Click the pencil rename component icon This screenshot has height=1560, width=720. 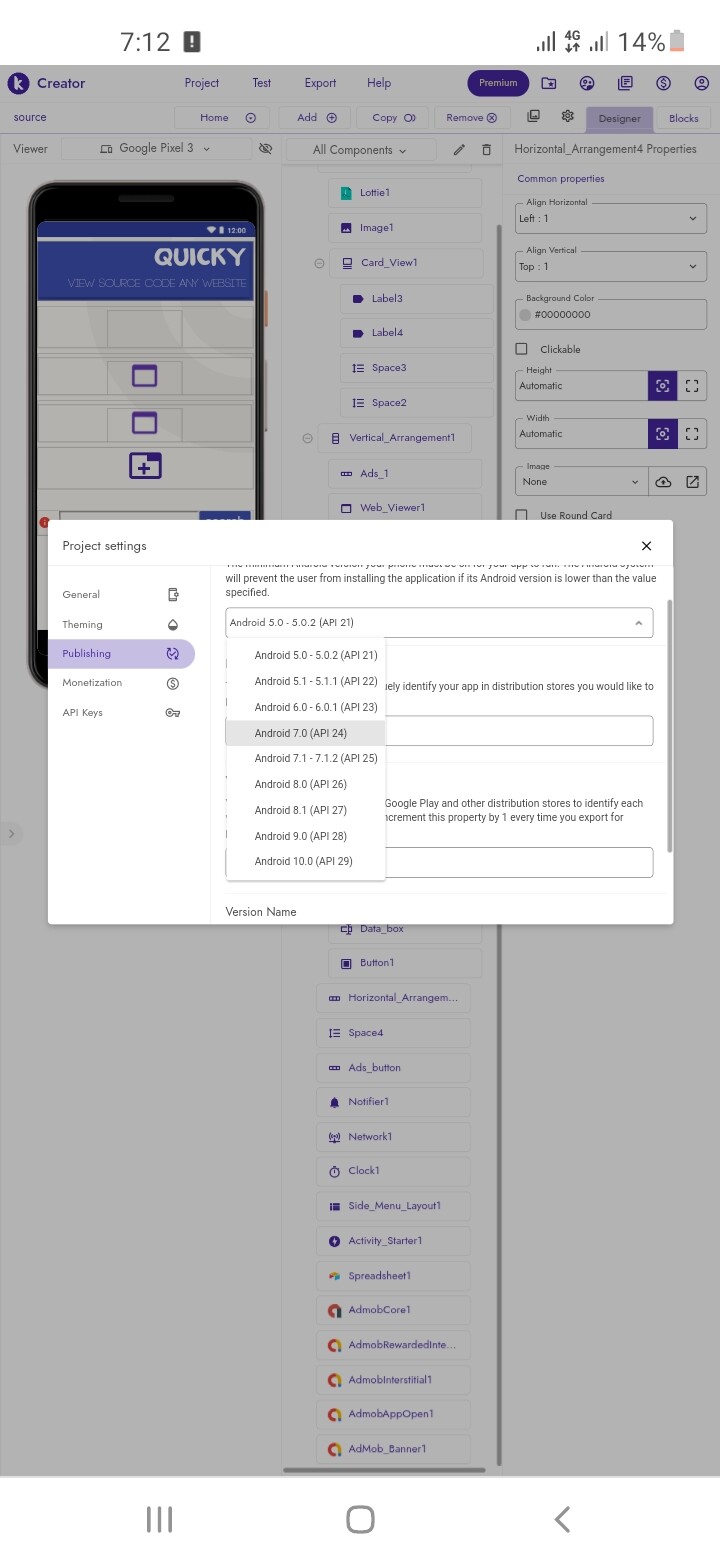click(459, 150)
